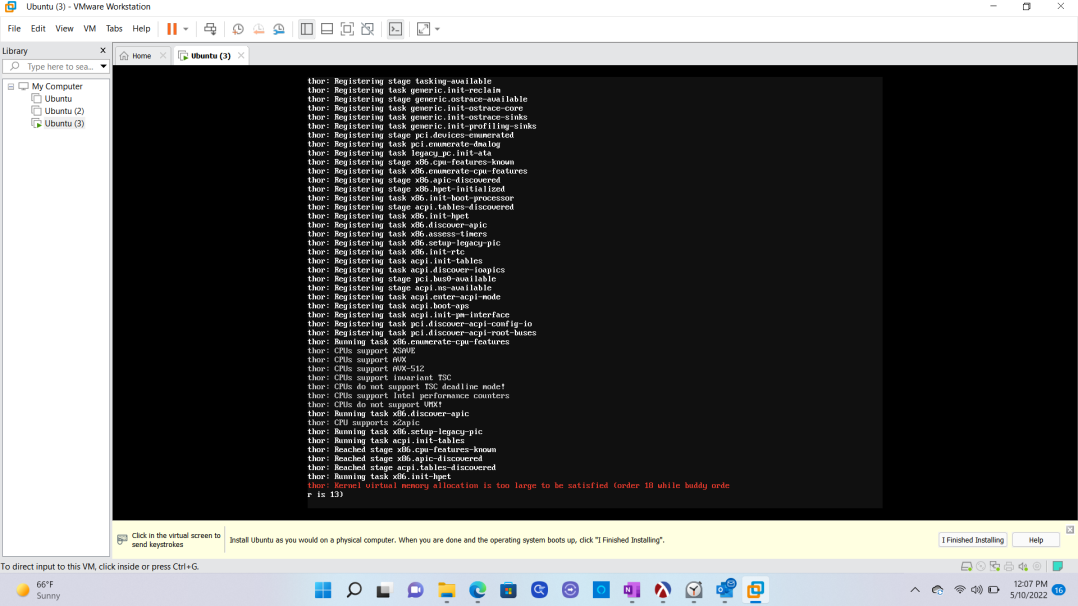Screen dimensions: 1078x606
Task: Select the Ubuntu (2) VM in library
Action: click(x=64, y=111)
